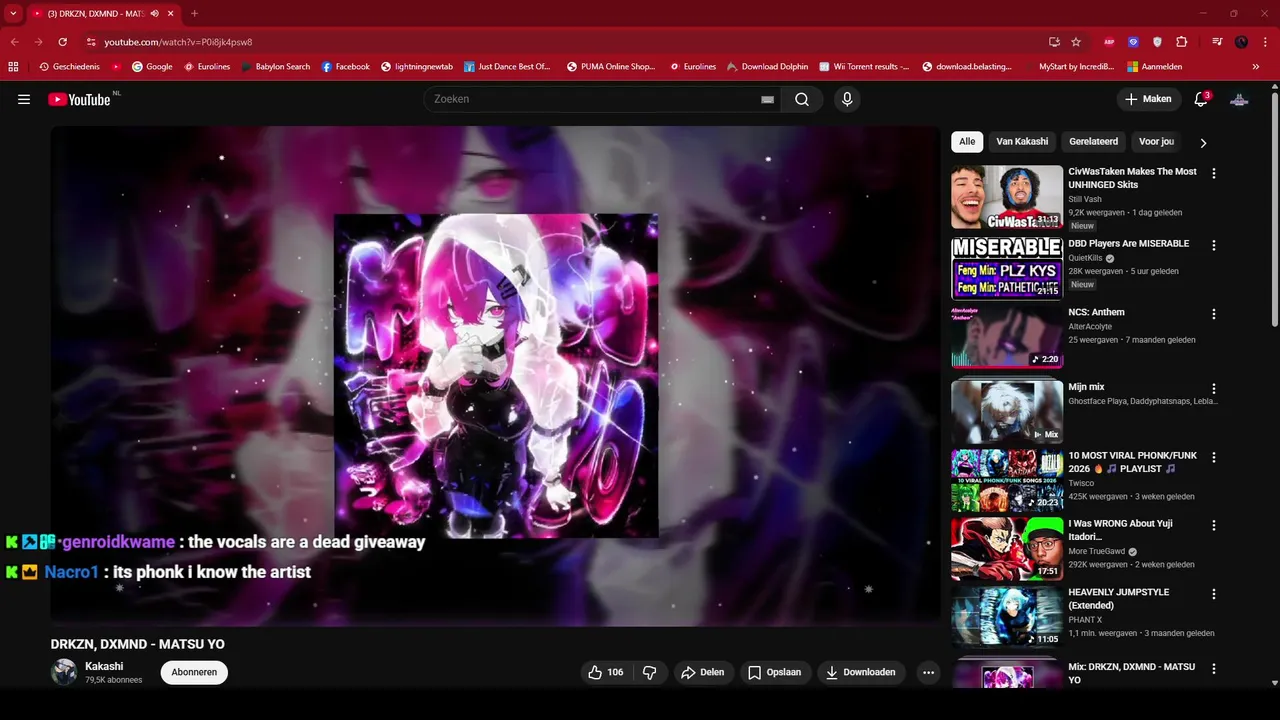Select the Voor jou filter chip
This screenshot has height=720, width=1280.
pos(1156,142)
